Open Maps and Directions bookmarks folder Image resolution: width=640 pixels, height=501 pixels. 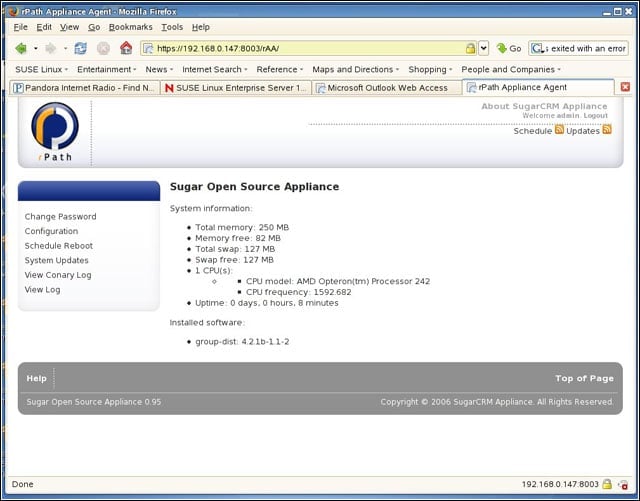point(356,69)
